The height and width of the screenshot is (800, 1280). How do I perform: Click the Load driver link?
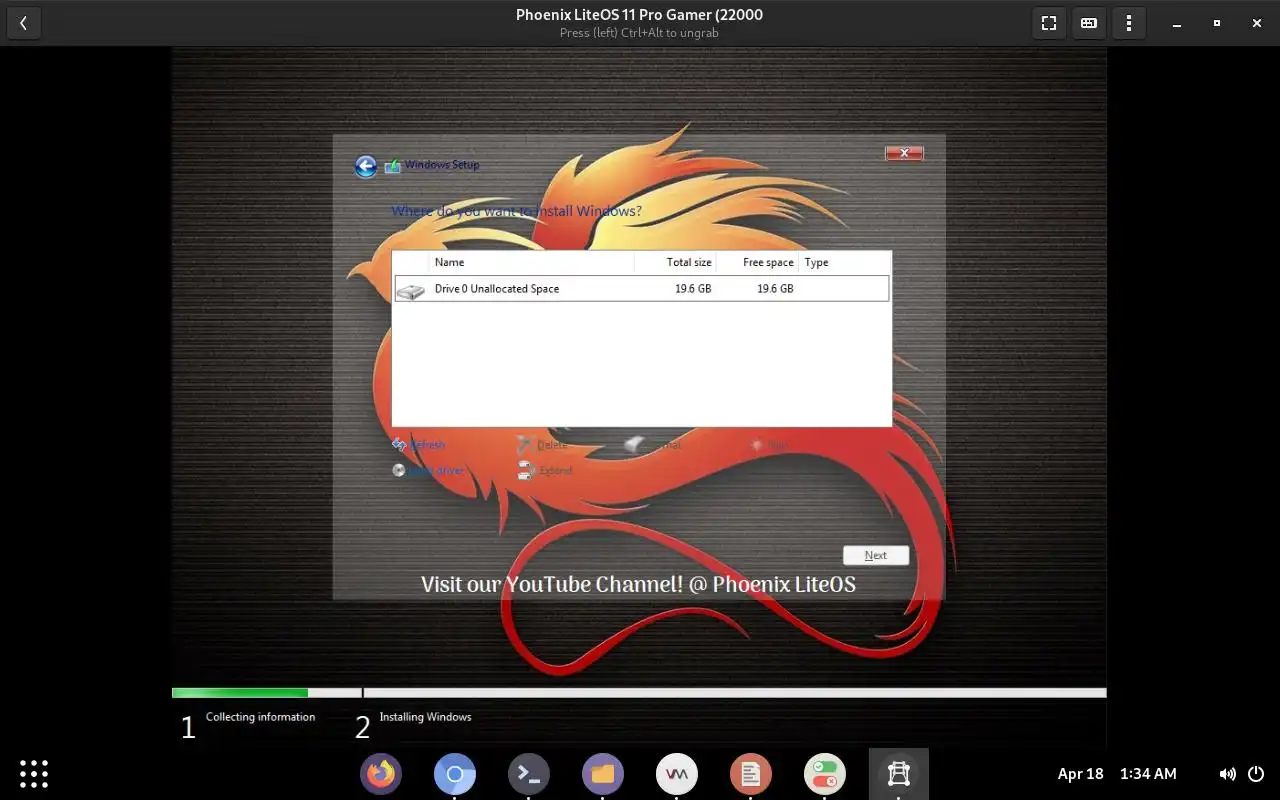tap(437, 470)
